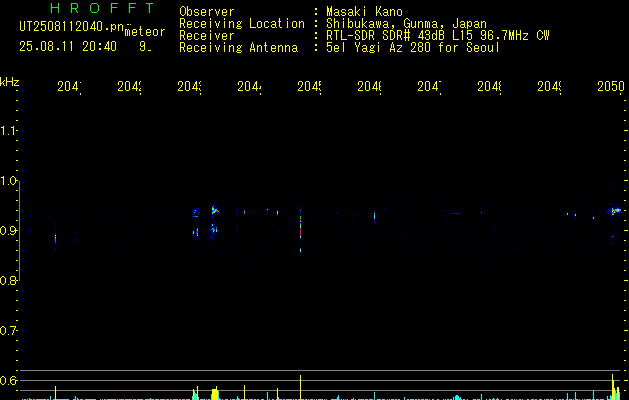Select the 2043 time axis label
Screen dimensions: 629x400
pos(189,86)
